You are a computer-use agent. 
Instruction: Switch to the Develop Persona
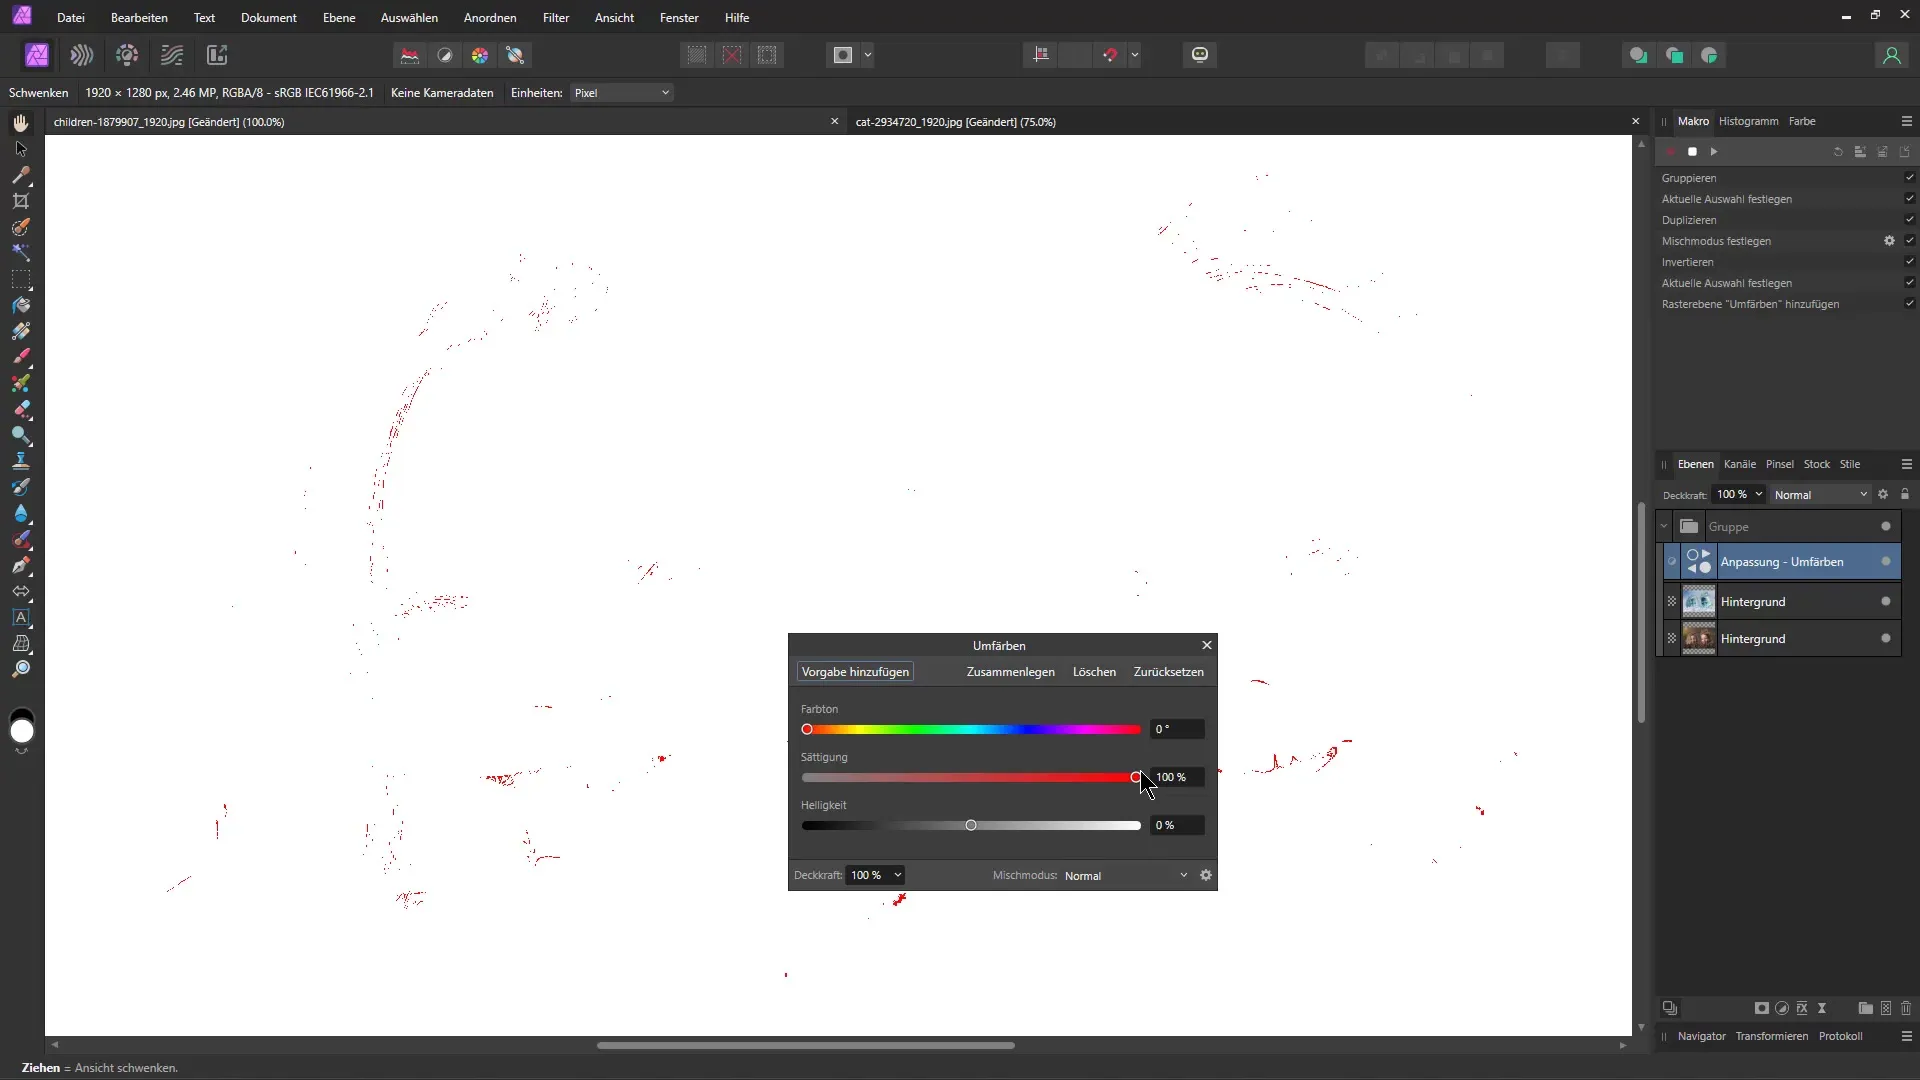pyautogui.click(x=127, y=55)
